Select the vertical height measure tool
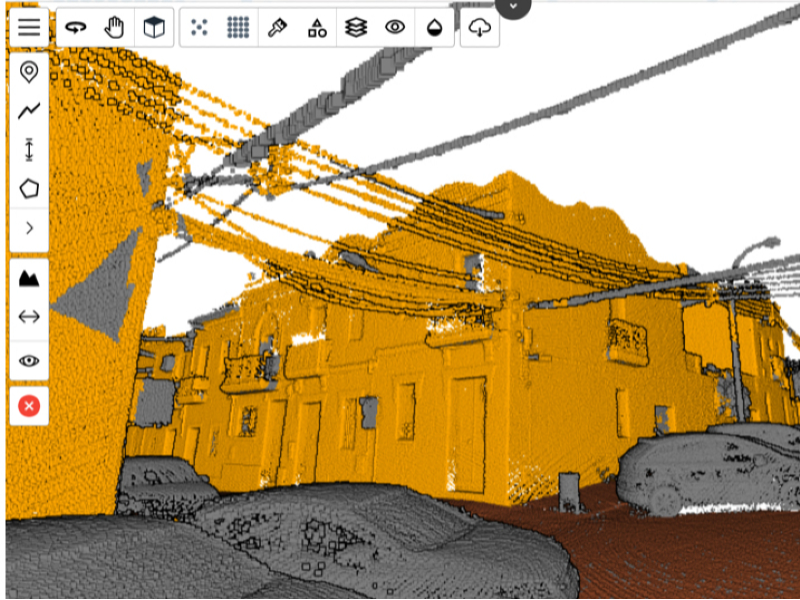This screenshot has width=800, height=600. 29,150
